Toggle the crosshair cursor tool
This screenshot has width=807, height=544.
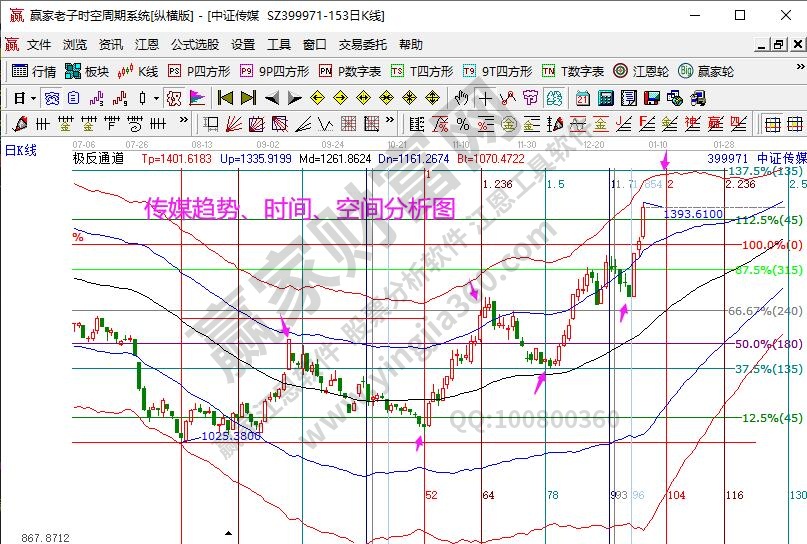coord(486,98)
